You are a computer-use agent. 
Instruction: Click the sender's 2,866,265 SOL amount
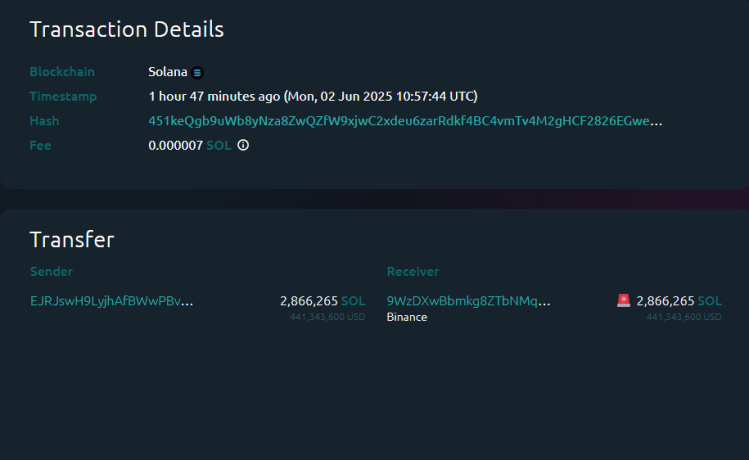click(322, 300)
